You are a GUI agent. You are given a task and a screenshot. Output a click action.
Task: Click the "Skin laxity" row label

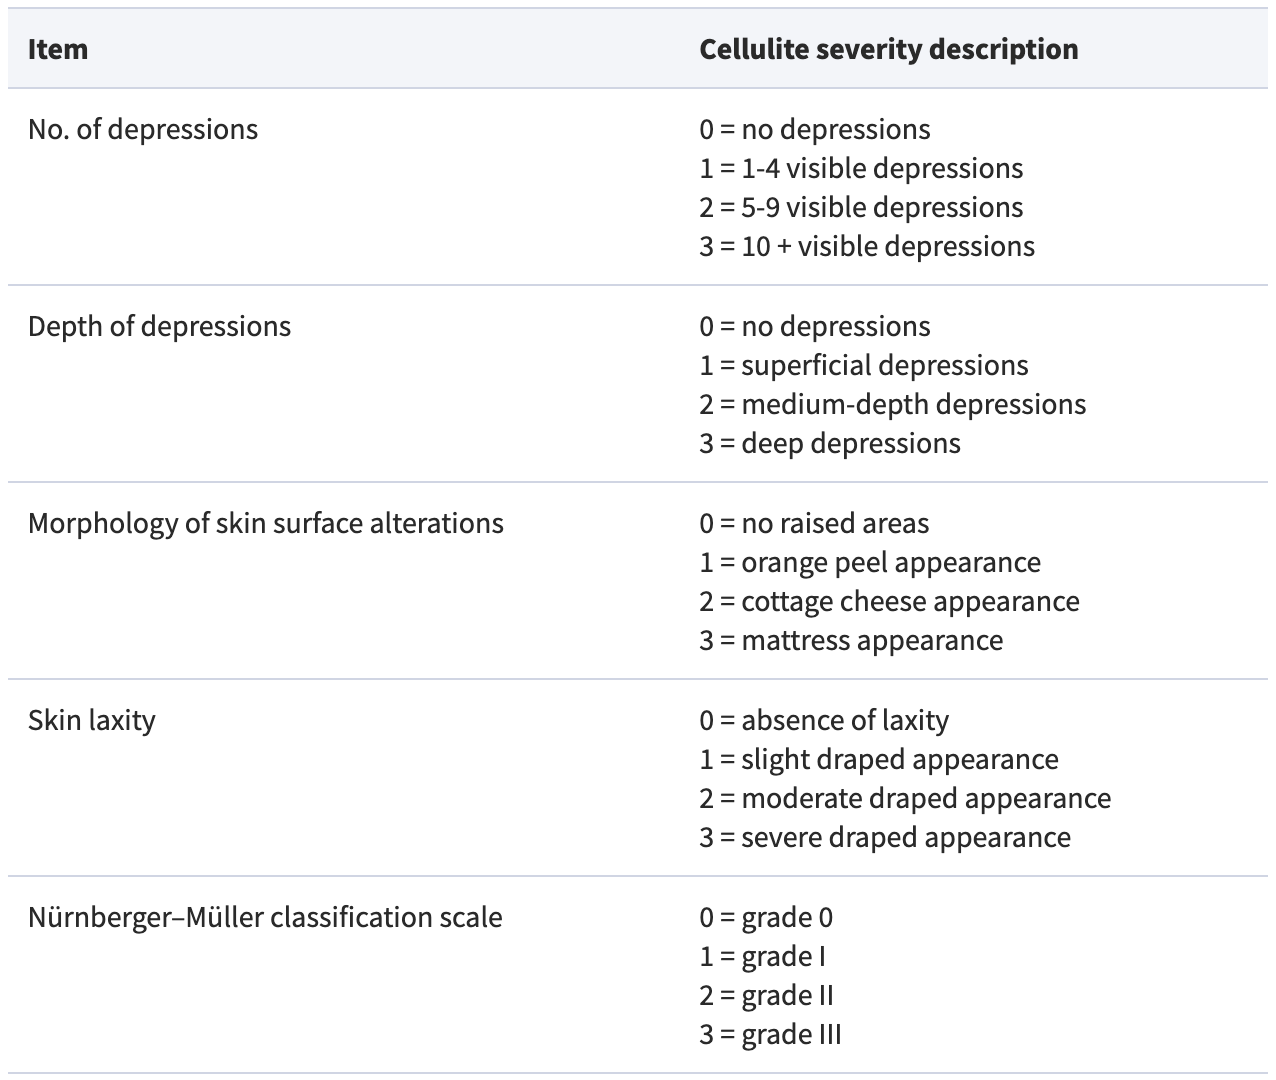click(x=92, y=720)
